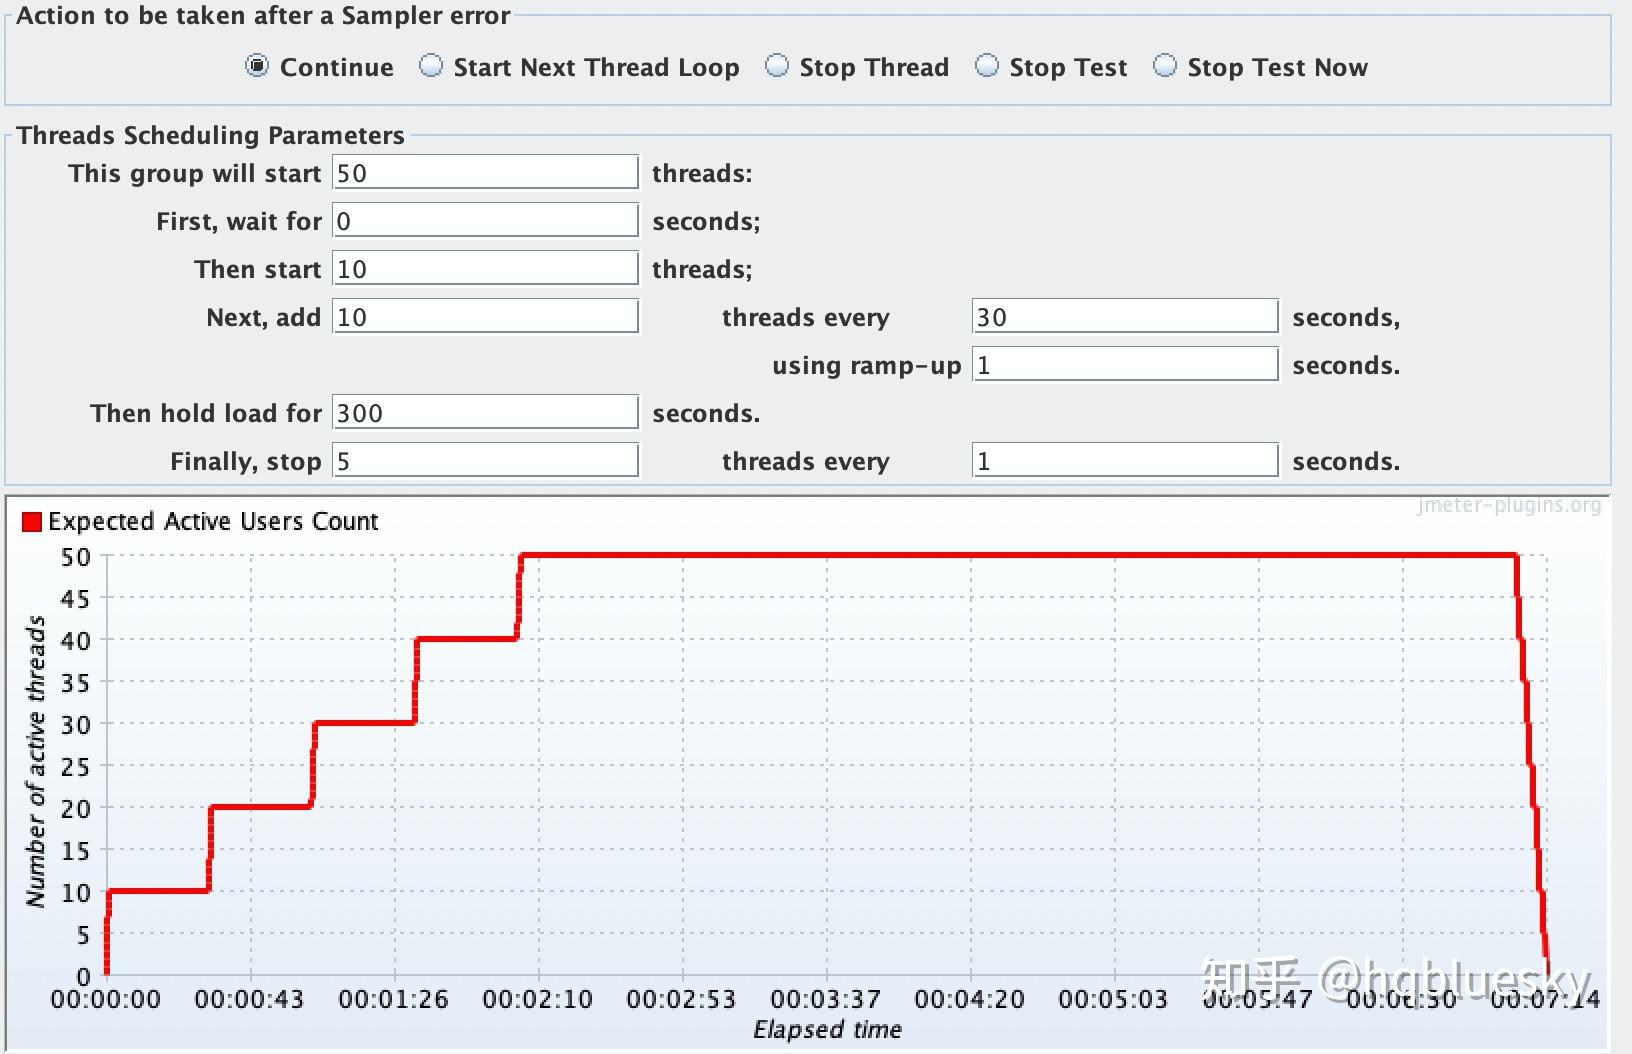Click the Elapsed time axis label
This screenshot has width=1632, height=1054.
827,1029
